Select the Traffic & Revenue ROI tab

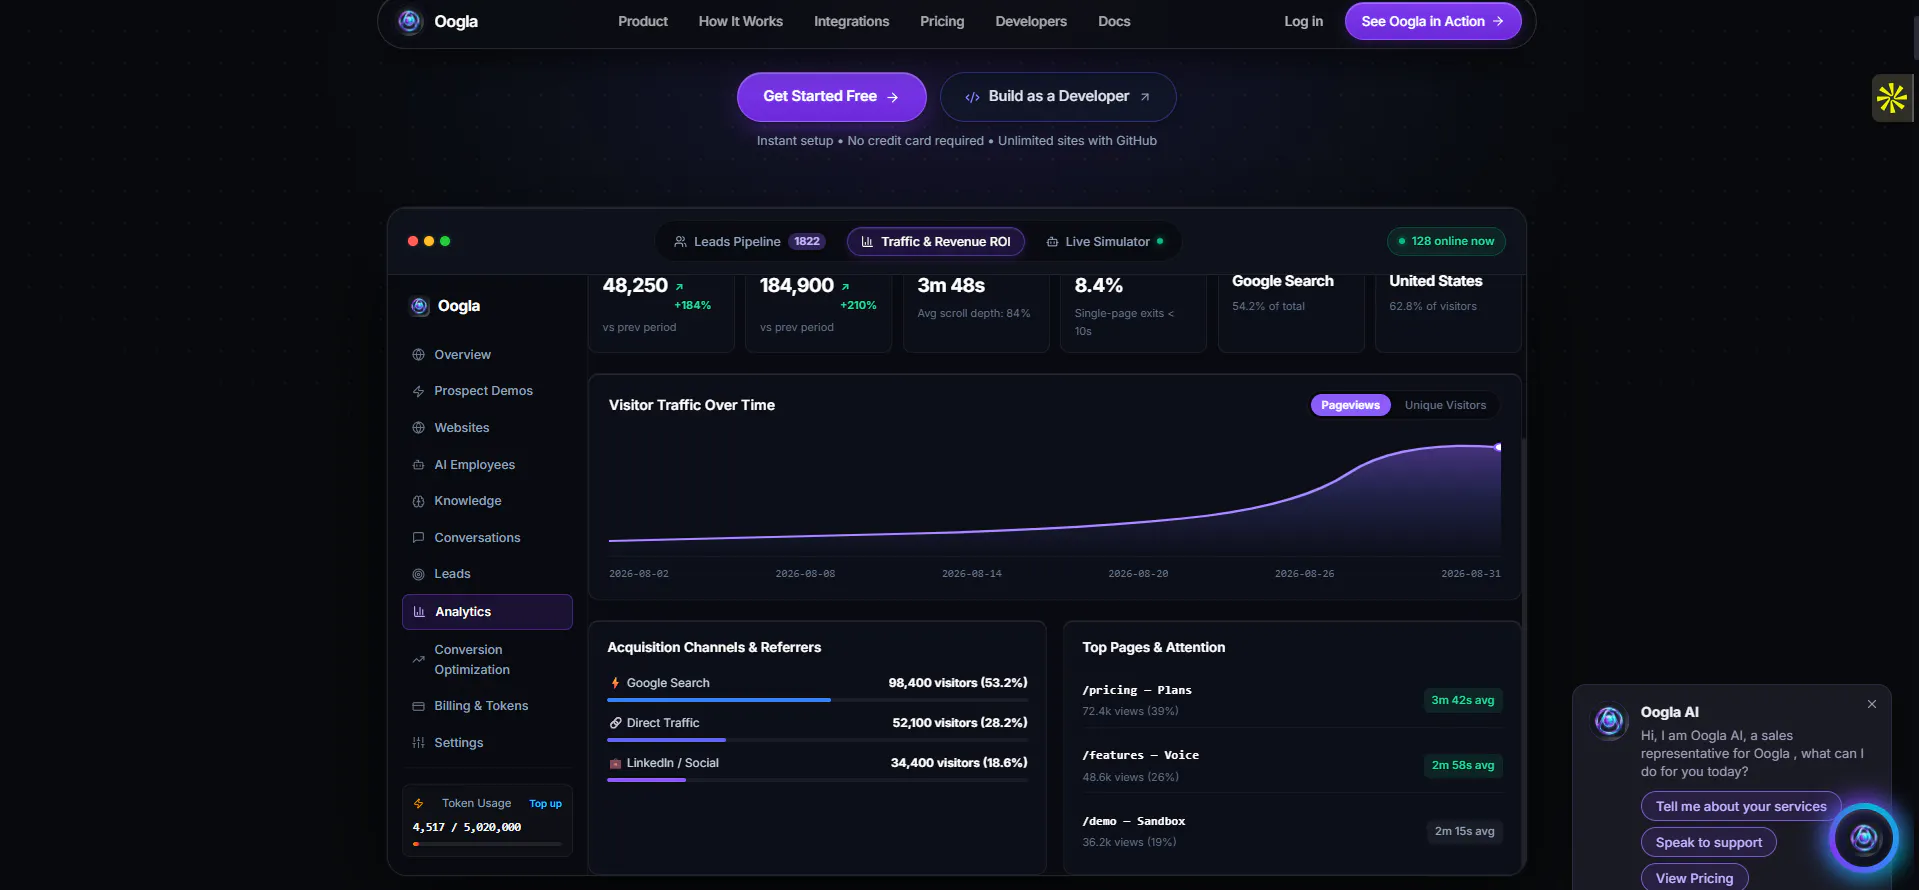(x=935, y=242)
